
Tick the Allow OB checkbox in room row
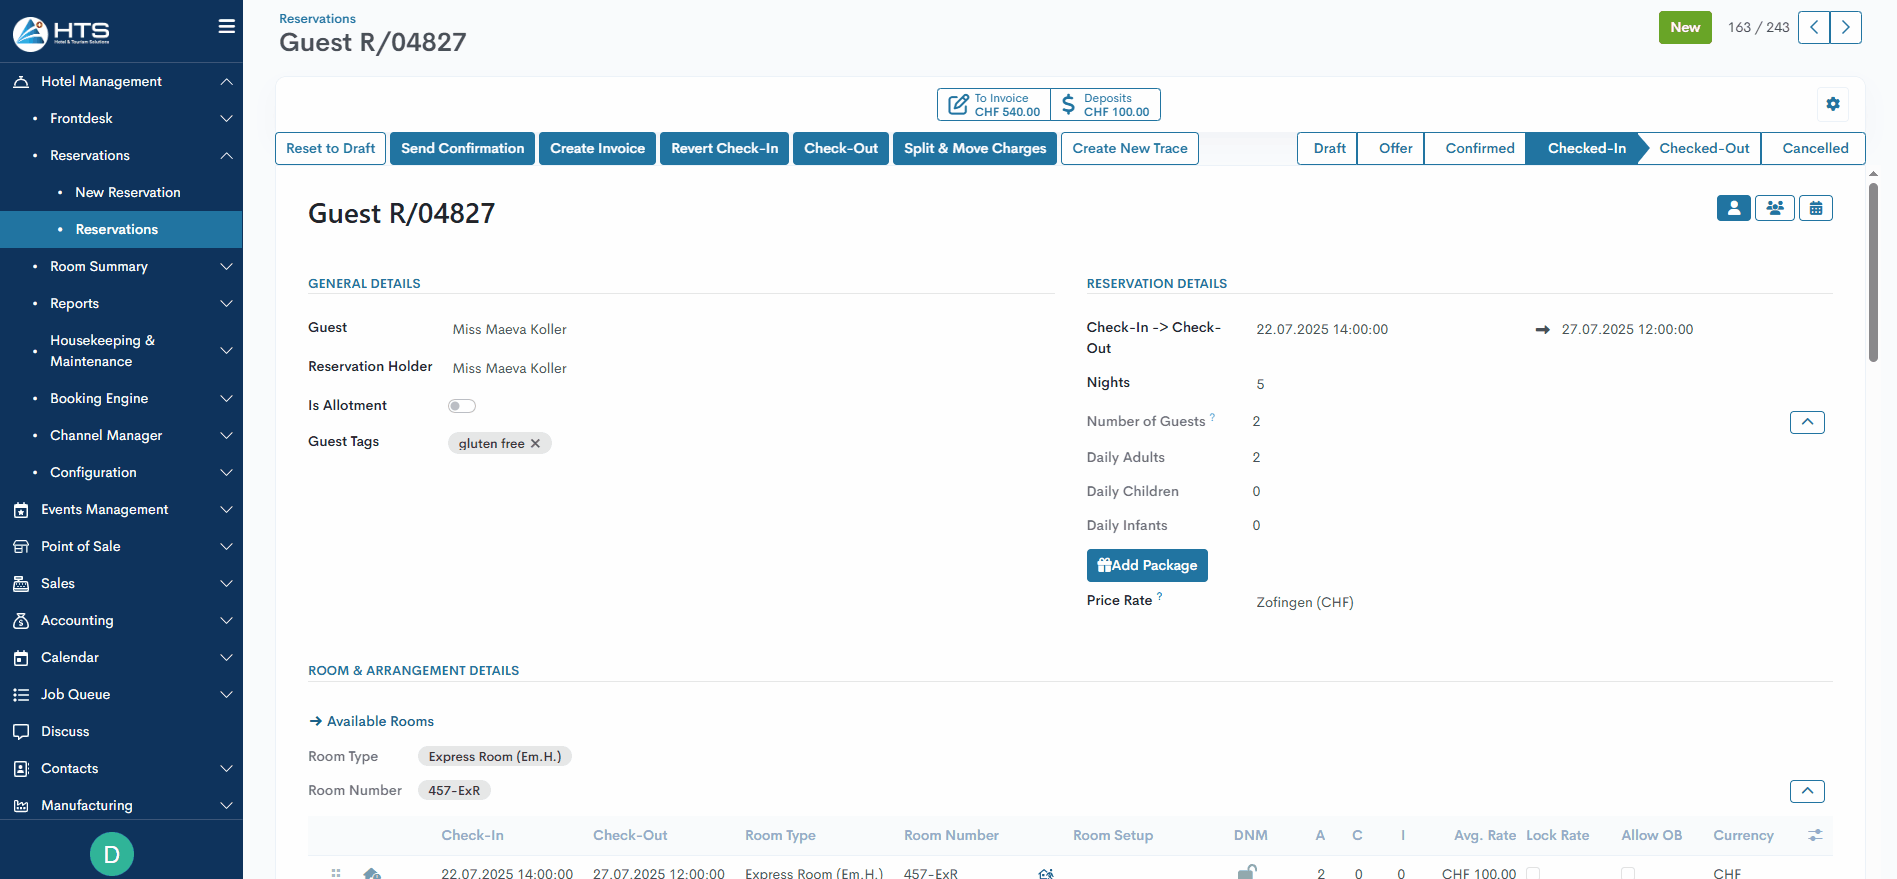(x=1628, y=873)
